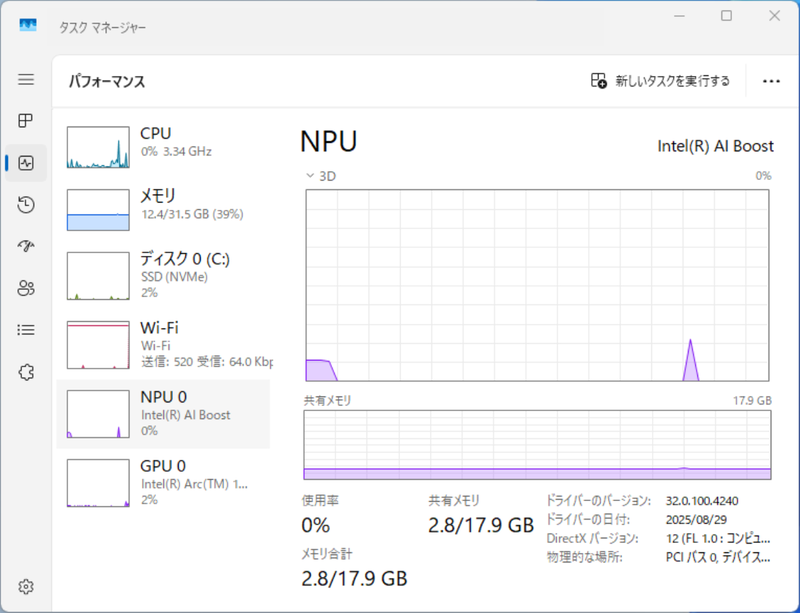This screenshot has height=613, width=800.
Task: Click the NPU 0 thumbnail graph
Action: click(98, 413)
